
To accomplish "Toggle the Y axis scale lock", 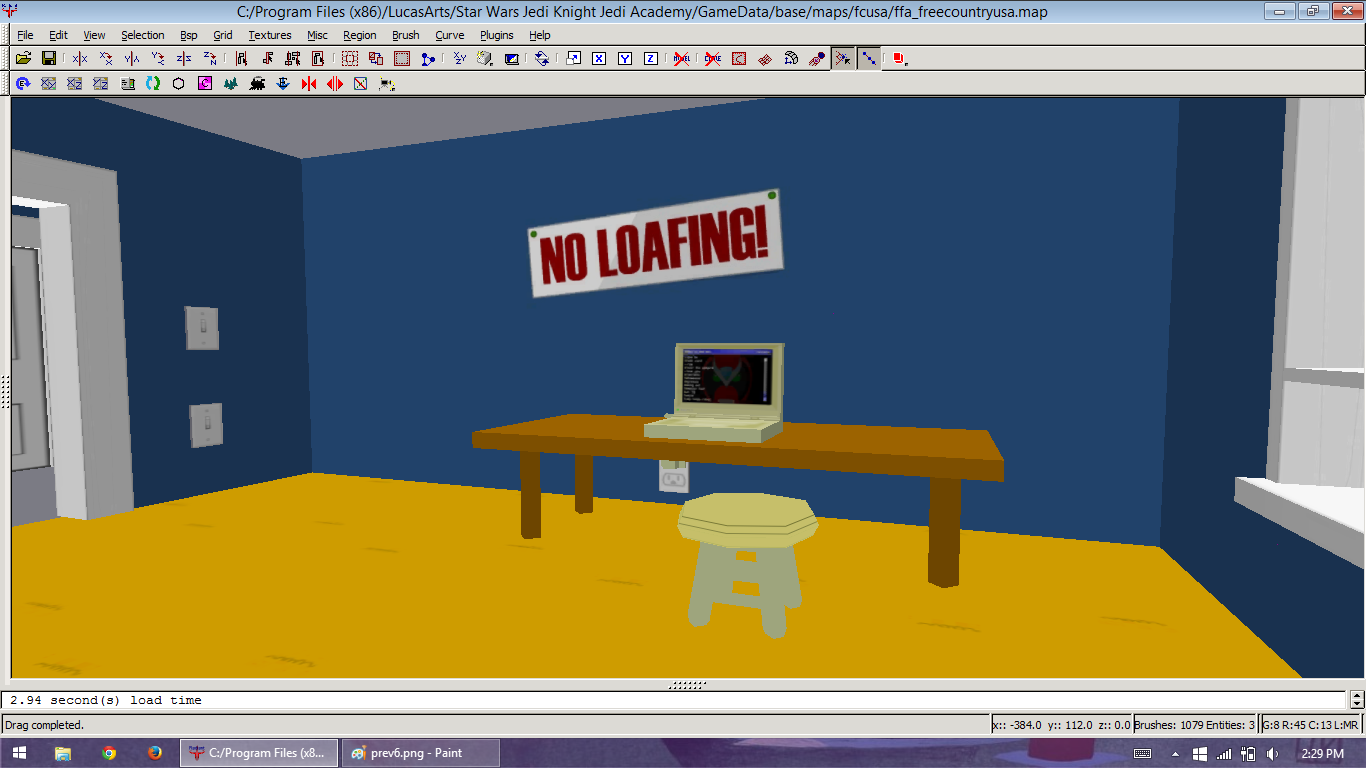I will click(x=625, y=59).
